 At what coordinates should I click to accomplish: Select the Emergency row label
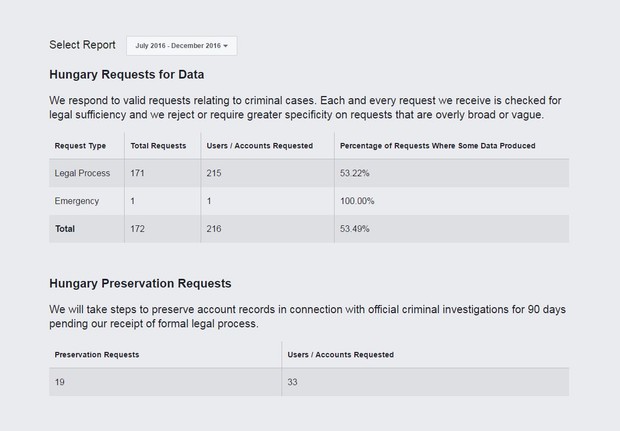(x=77, y=201)
